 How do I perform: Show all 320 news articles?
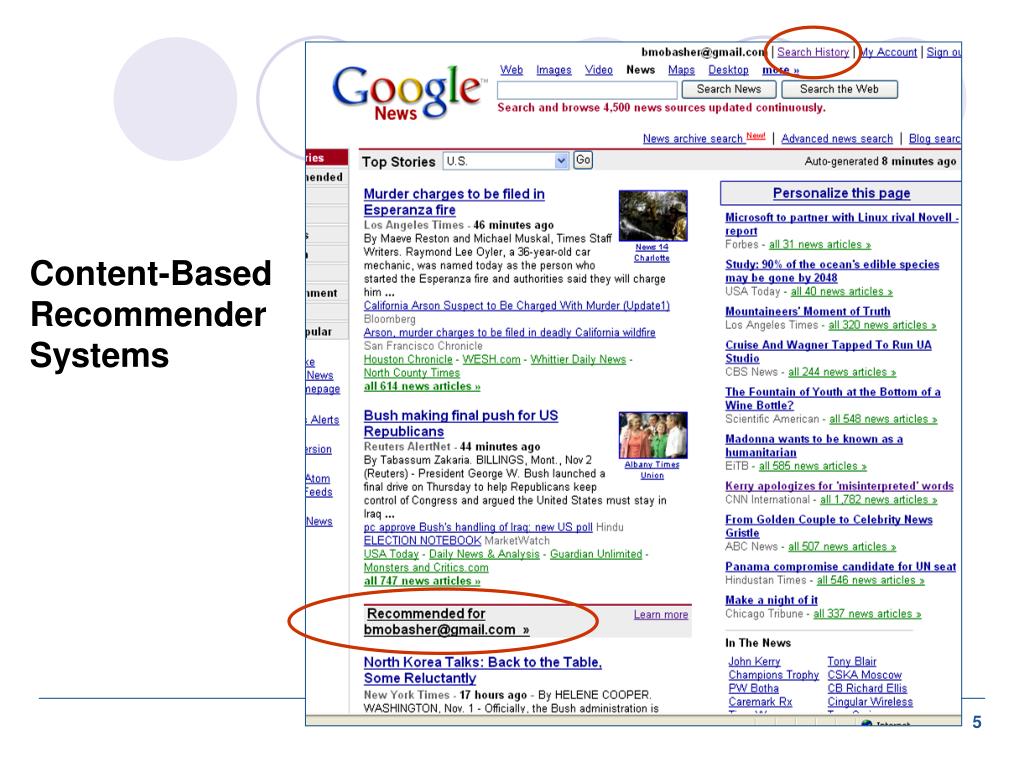[x=882, y=325]
